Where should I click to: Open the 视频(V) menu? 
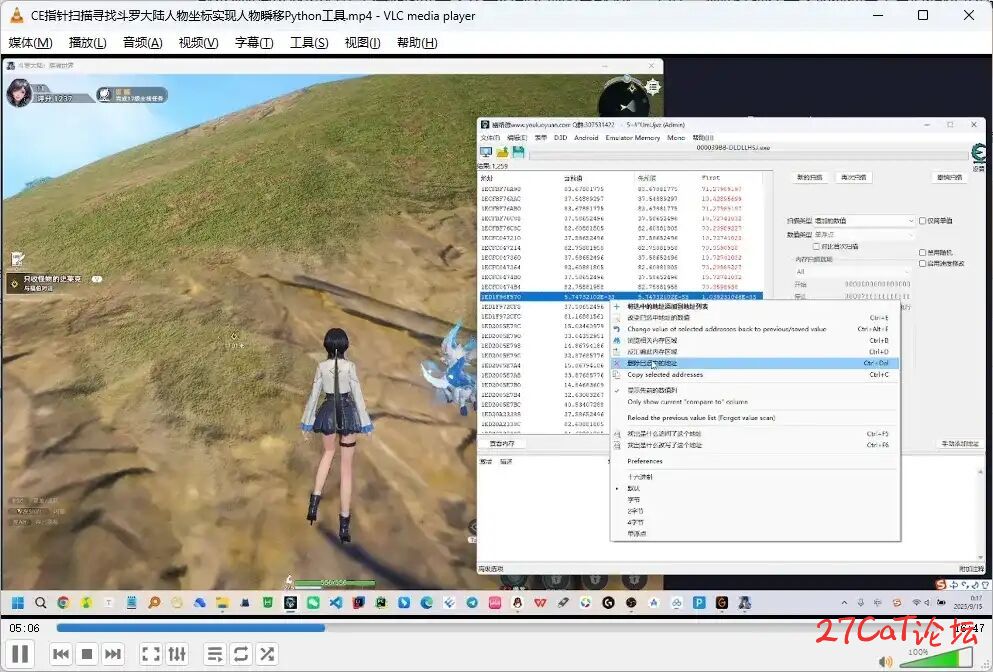[198, 42]
